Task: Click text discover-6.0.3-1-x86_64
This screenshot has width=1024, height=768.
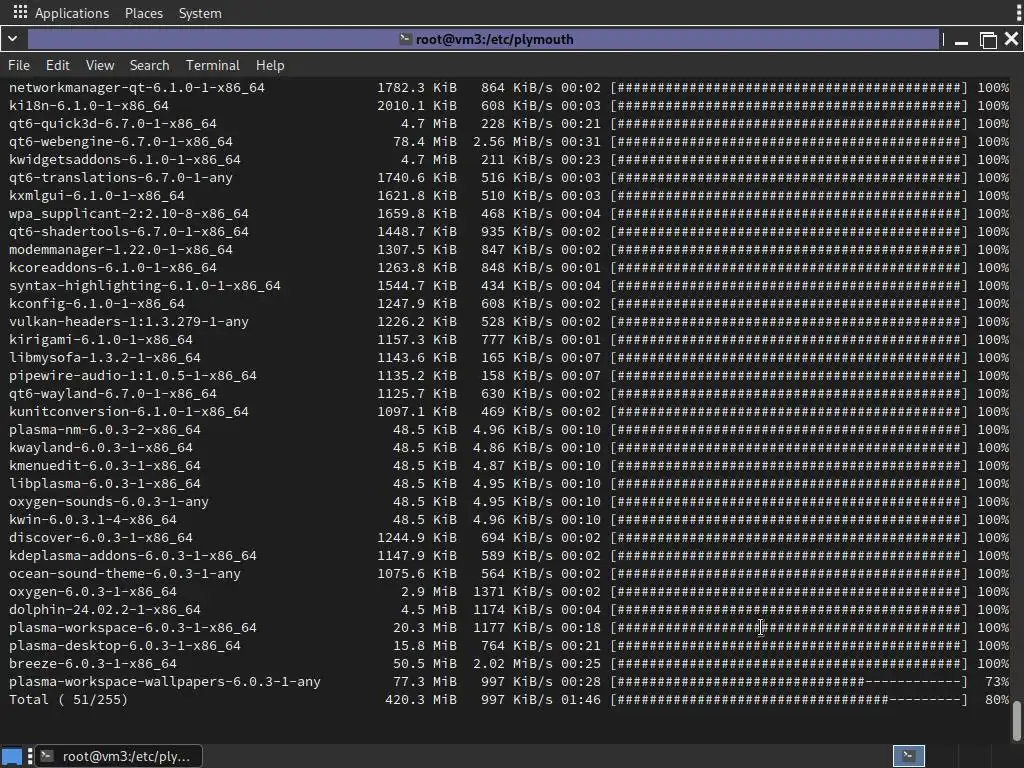Action: [101, 537]
